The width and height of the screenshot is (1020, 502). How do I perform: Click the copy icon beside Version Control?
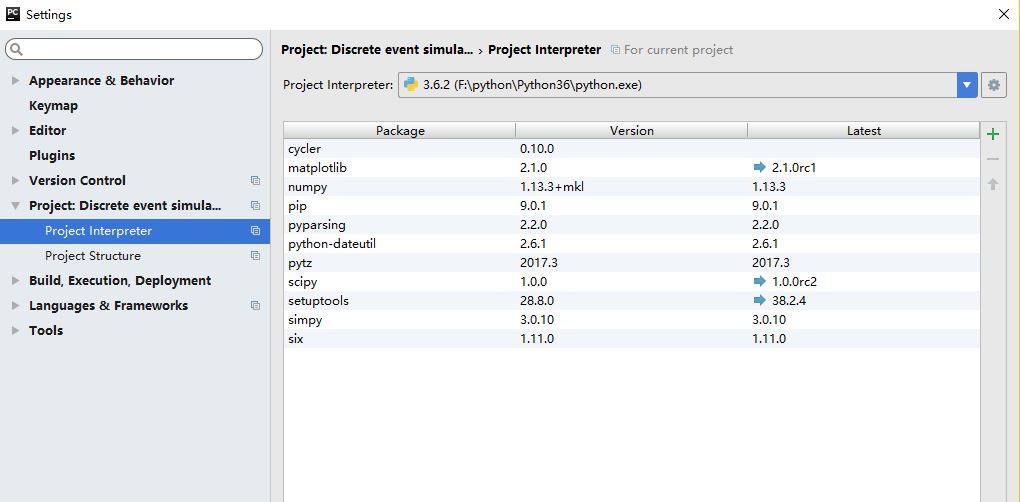(256, 181)
